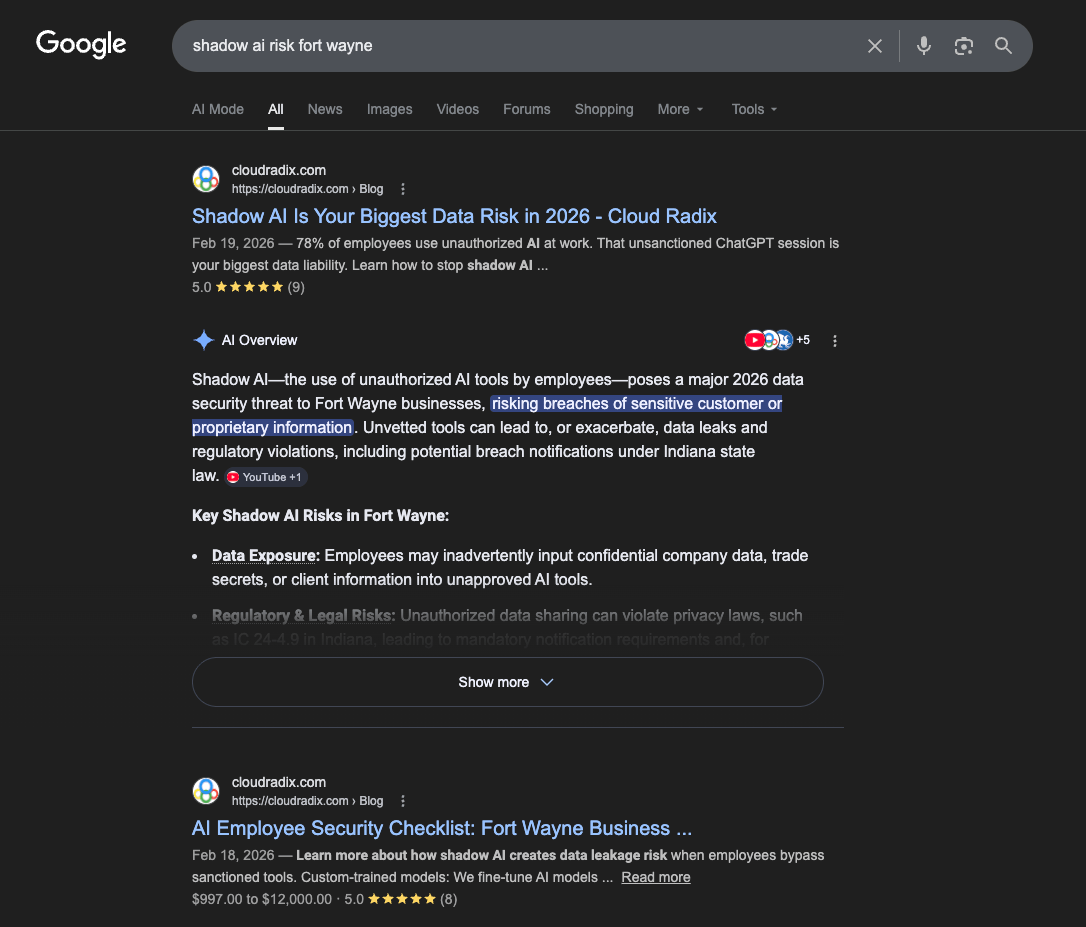Expand the More search filters dropdown

point(680,109)
